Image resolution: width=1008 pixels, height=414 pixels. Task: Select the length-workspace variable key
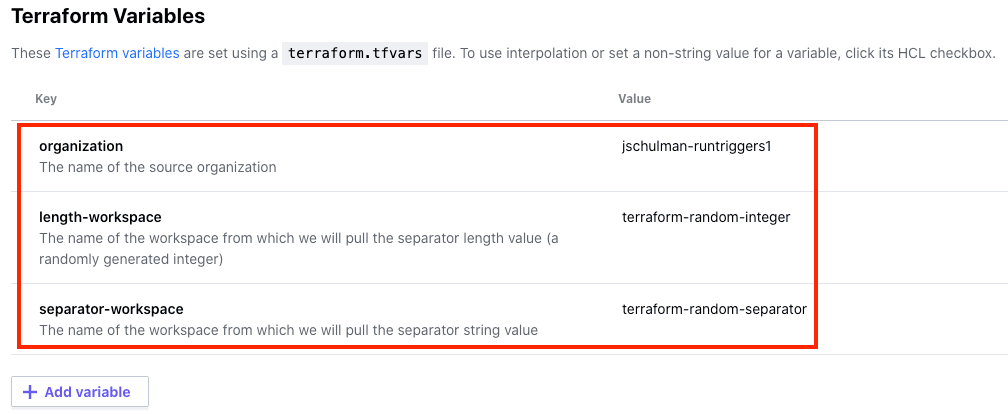100,217
